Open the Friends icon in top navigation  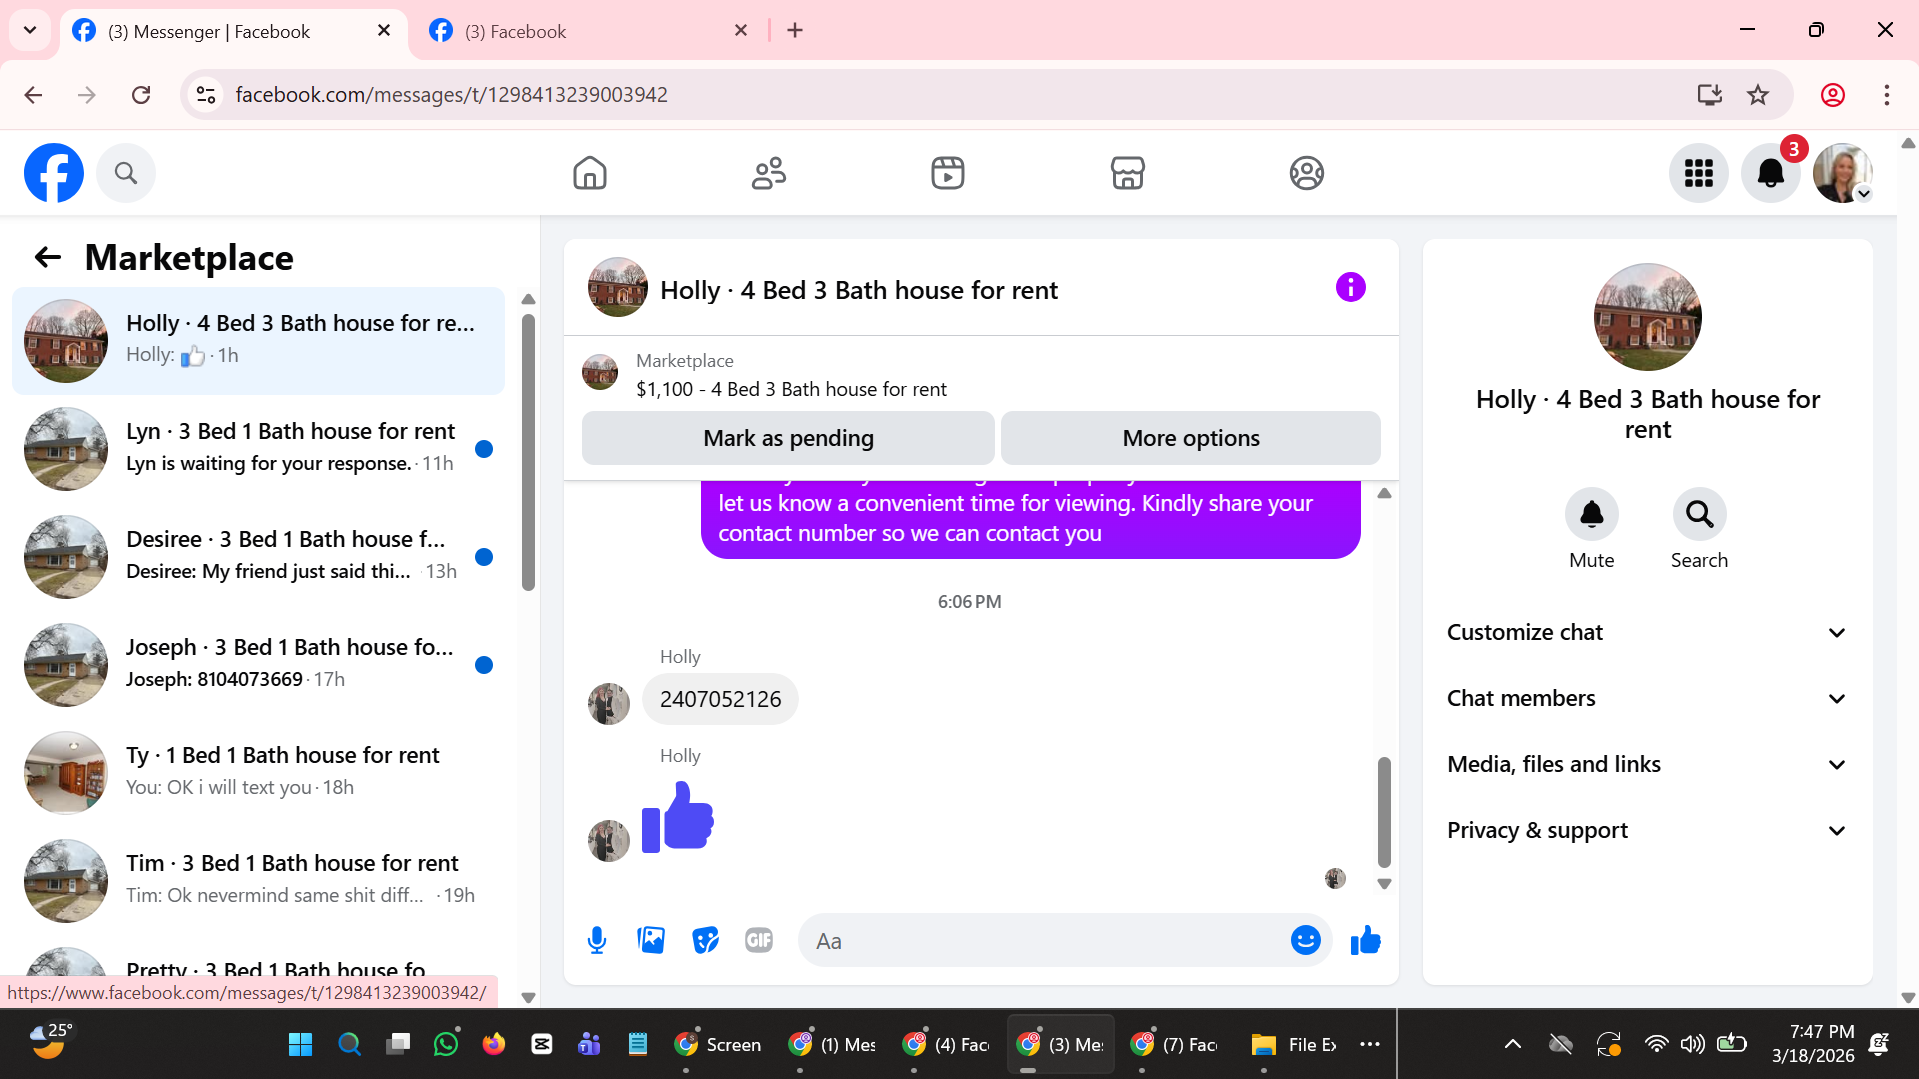(x=769, y=173)
